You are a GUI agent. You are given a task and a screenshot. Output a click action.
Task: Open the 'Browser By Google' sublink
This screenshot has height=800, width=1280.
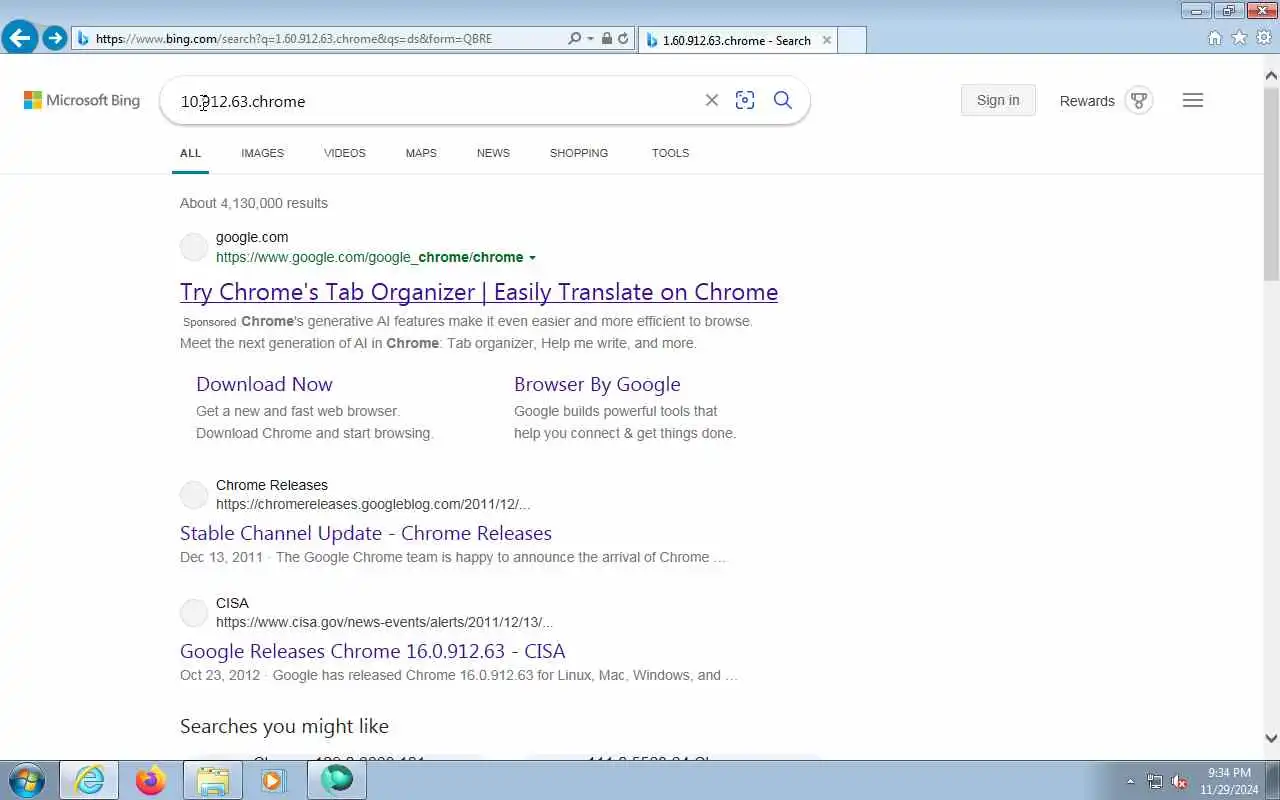point(597,384)
